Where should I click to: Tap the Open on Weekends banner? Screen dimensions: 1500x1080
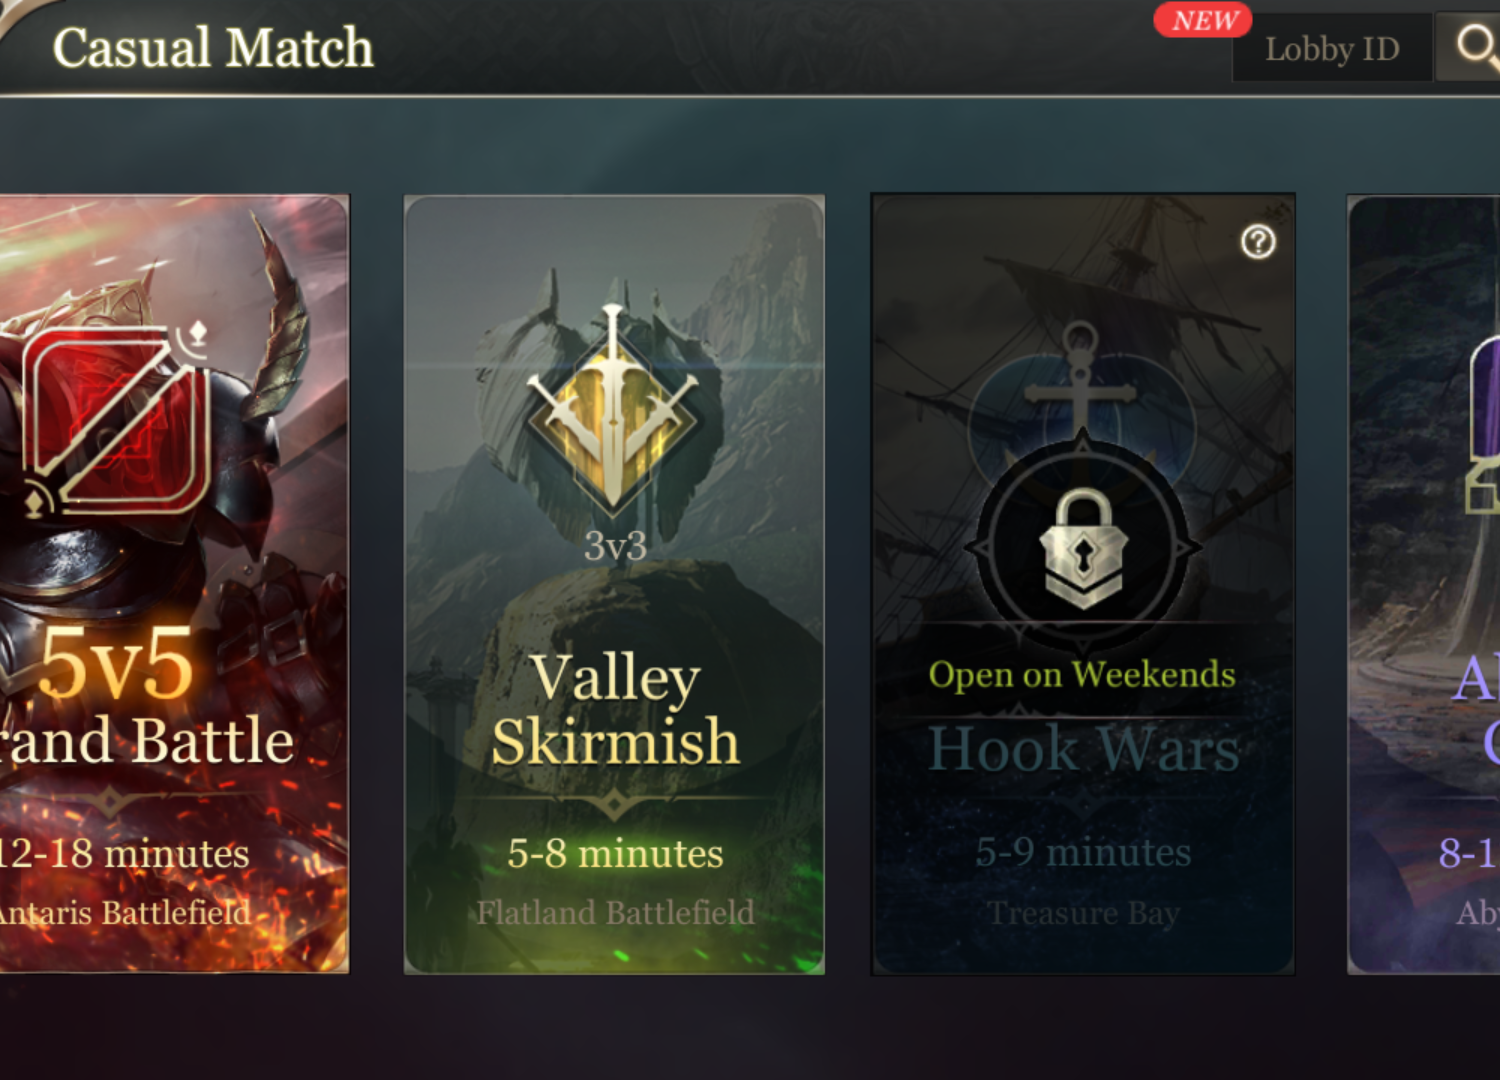[1082, 674]
